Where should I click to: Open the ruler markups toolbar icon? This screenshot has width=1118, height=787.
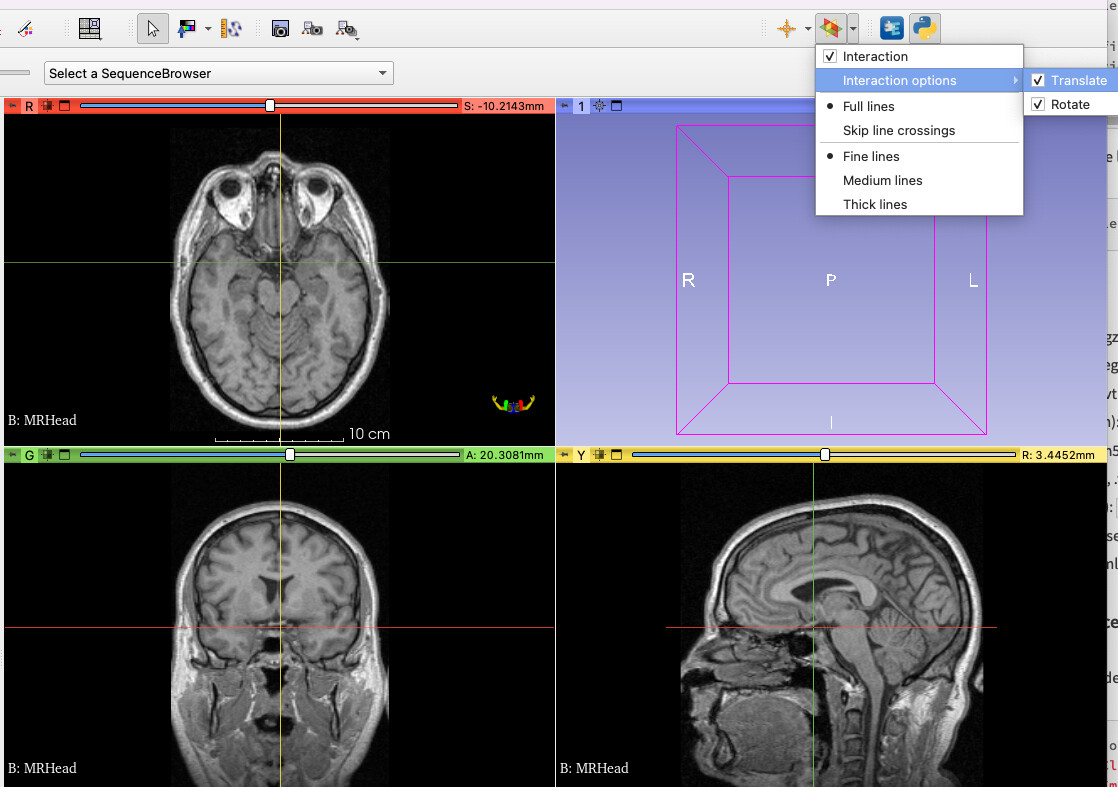(231, 29)
